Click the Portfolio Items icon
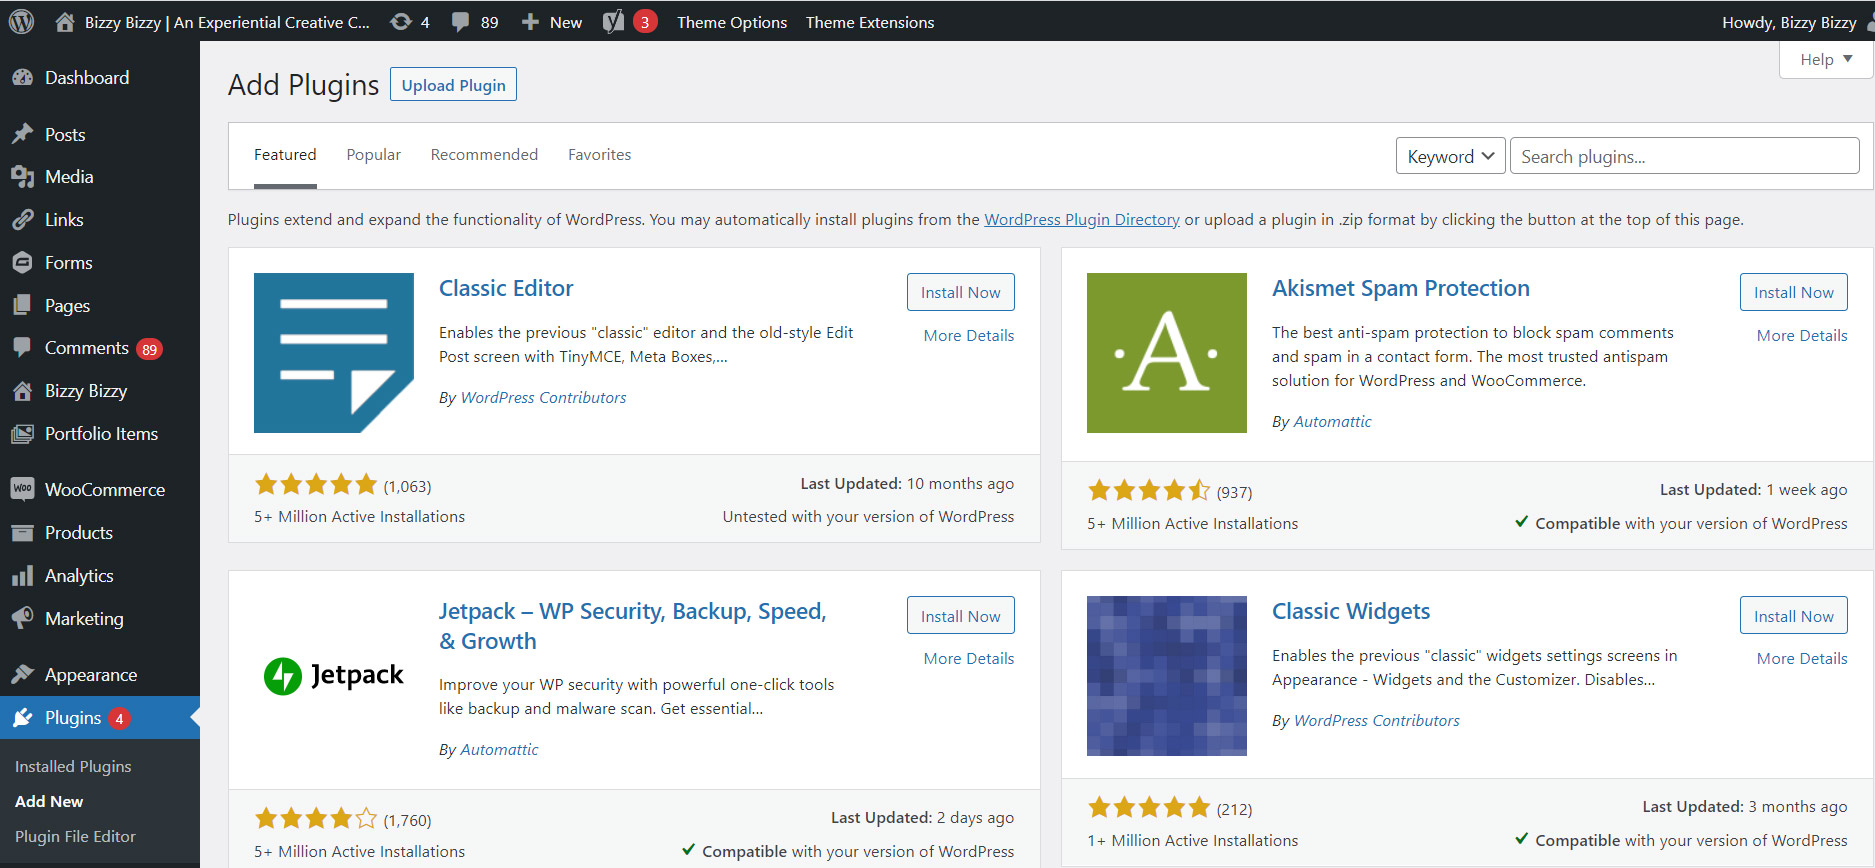Viewport: 1875px width, 868px height. tap(22, 434)
